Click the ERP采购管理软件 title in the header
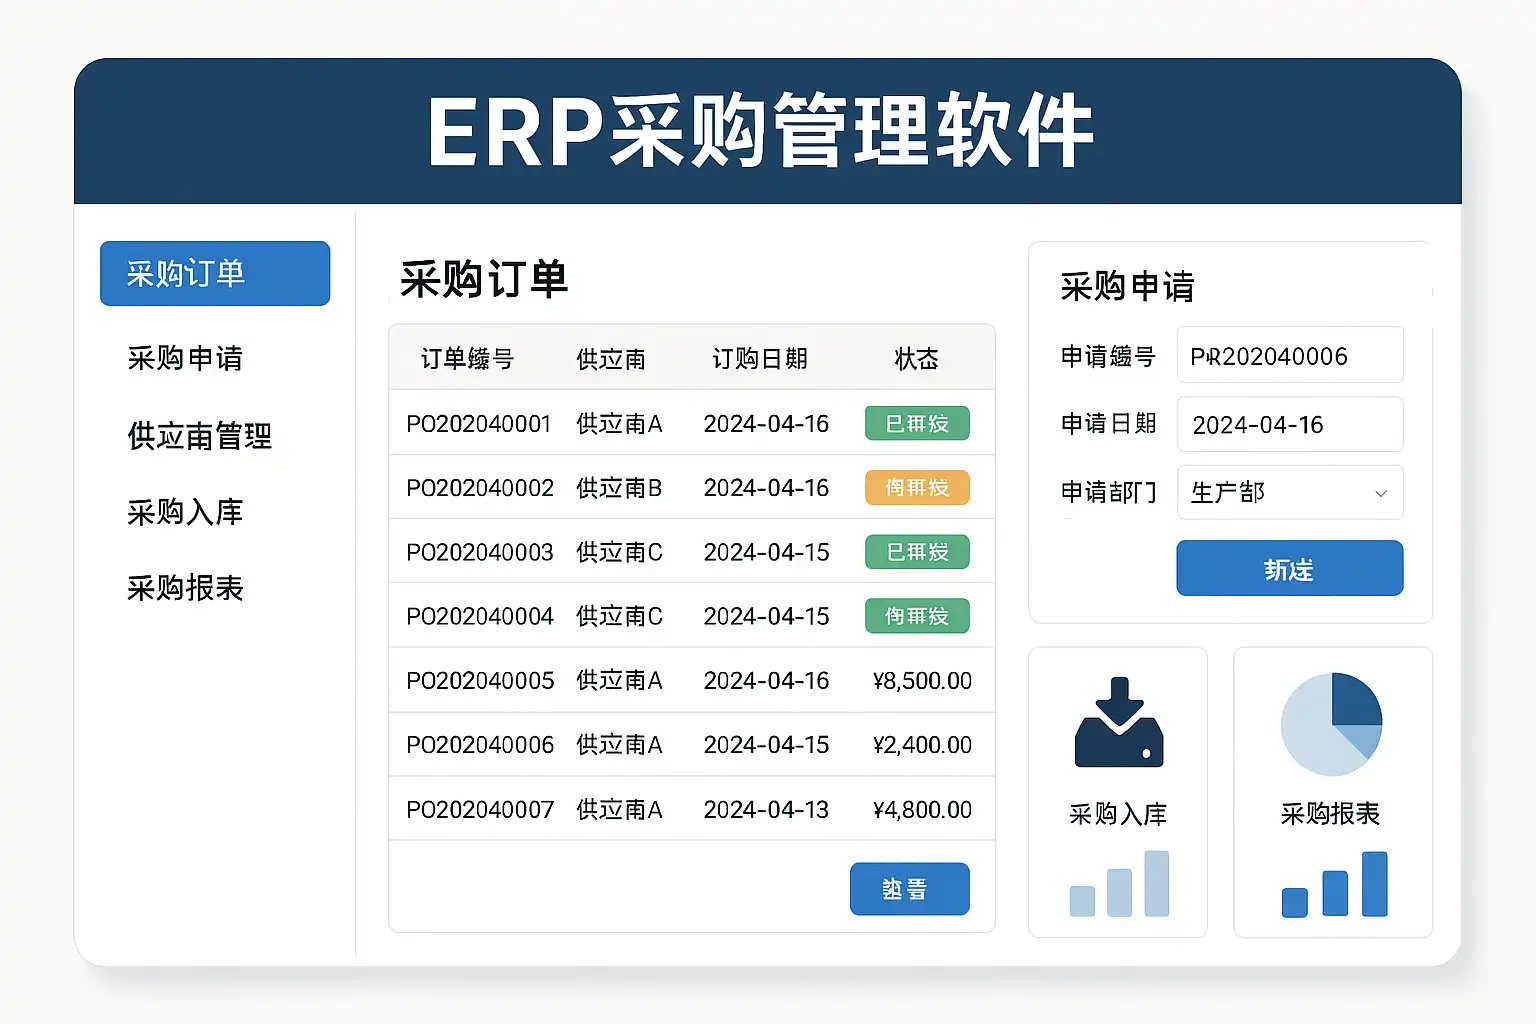Screen dimensions: 1536x1024 [761, 131]
